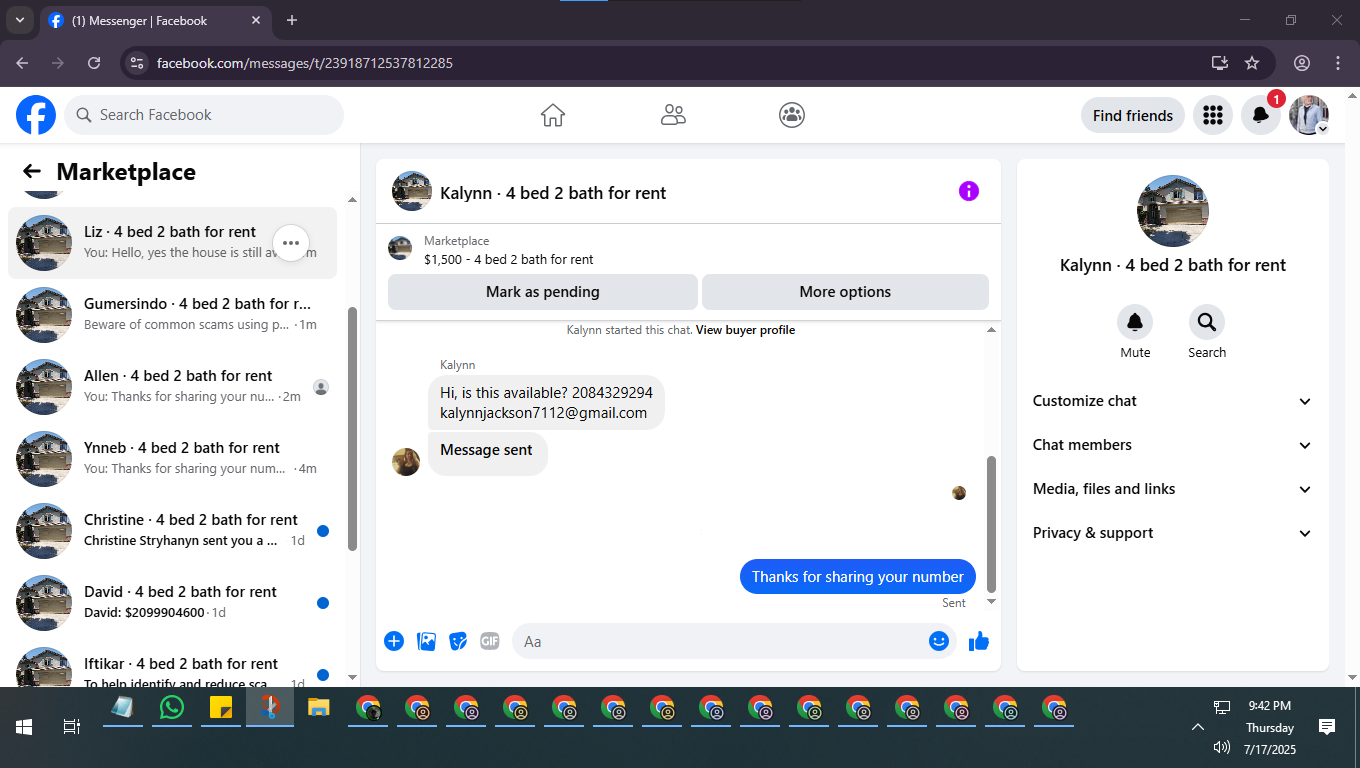Viewport: 1360px width, 768px height.
Task: Click the Find friends button
Action: 1133,115
